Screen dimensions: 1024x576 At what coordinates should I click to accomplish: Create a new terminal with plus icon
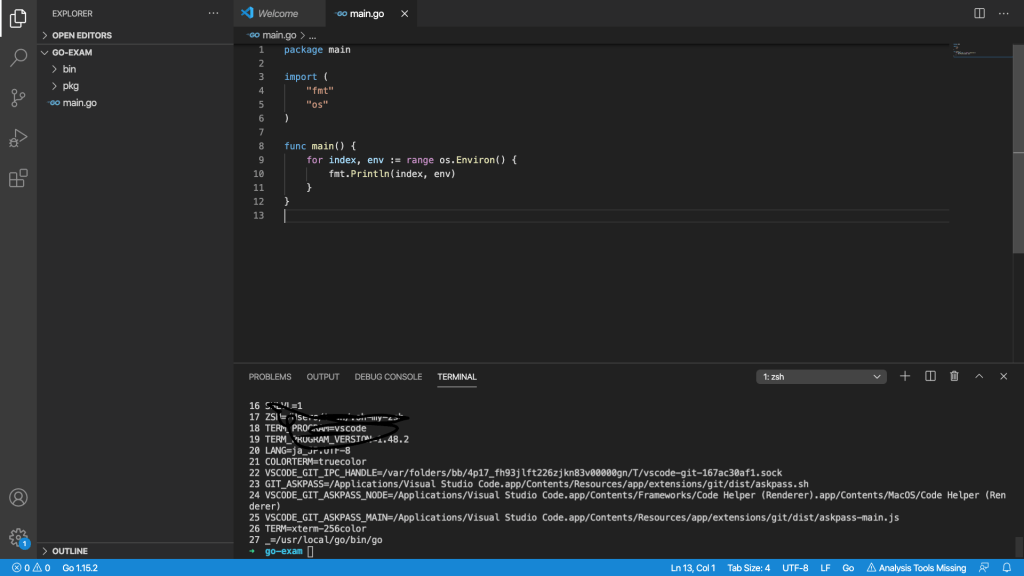(905, 376)
